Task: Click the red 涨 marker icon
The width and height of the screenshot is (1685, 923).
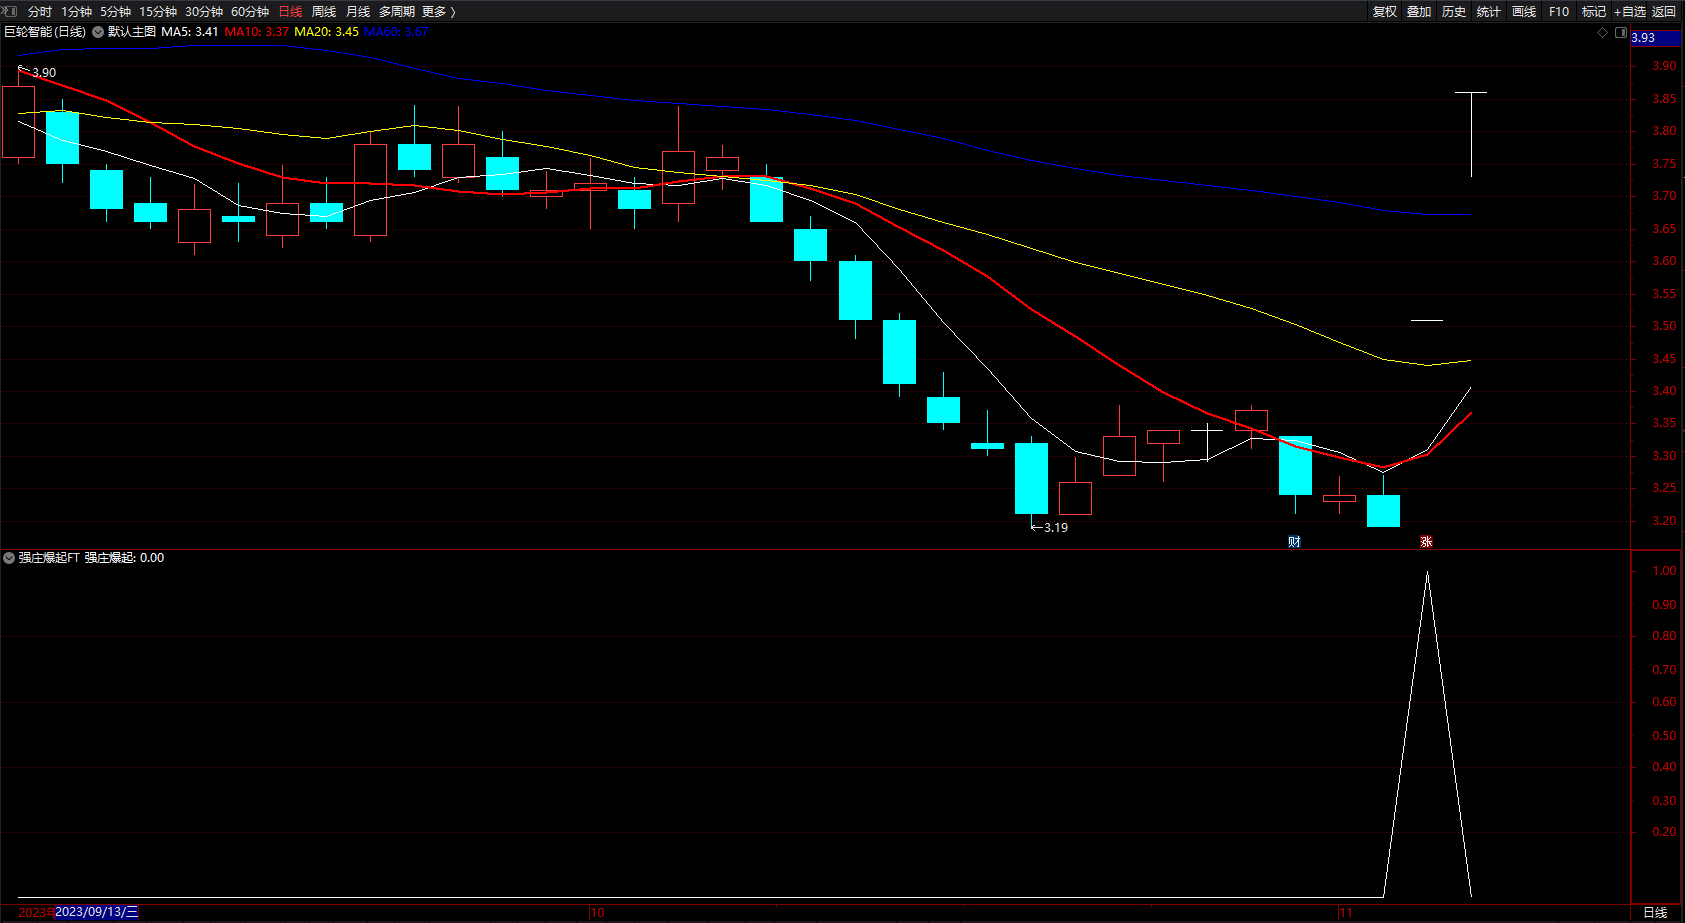Action: pyautogui.click(x=1427, y=542)
